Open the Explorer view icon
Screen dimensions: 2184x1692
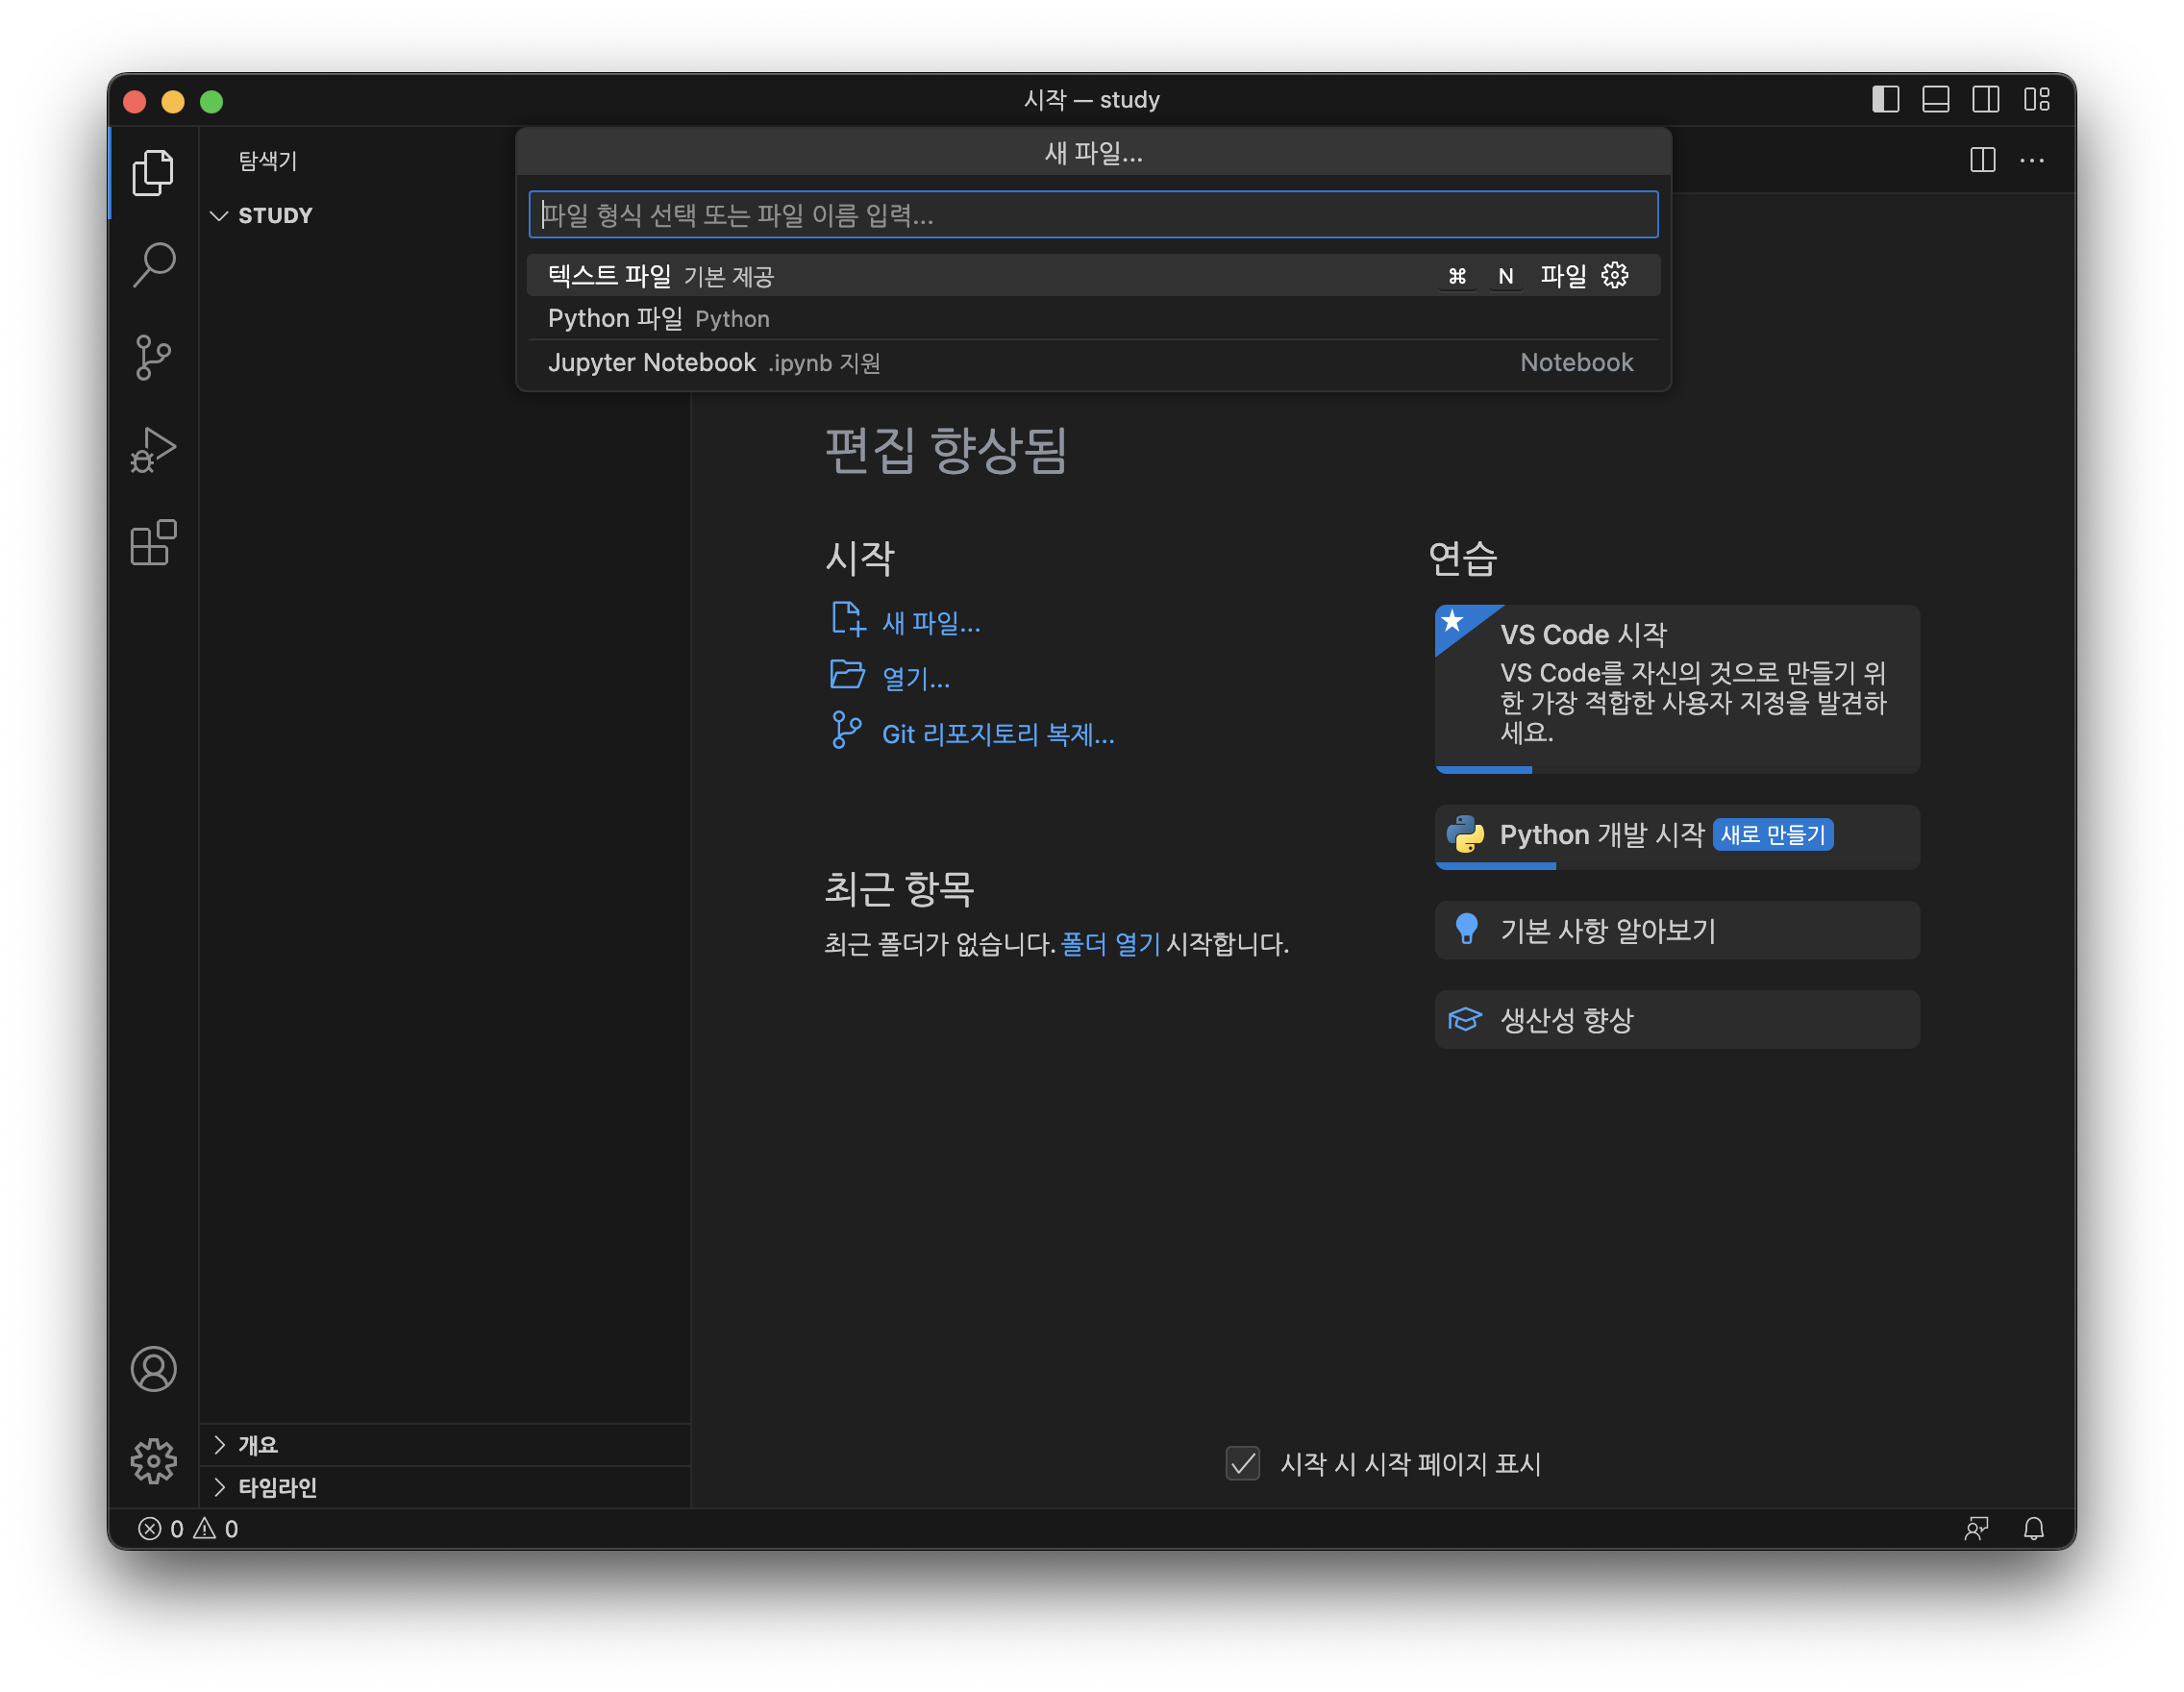(153, 173)
